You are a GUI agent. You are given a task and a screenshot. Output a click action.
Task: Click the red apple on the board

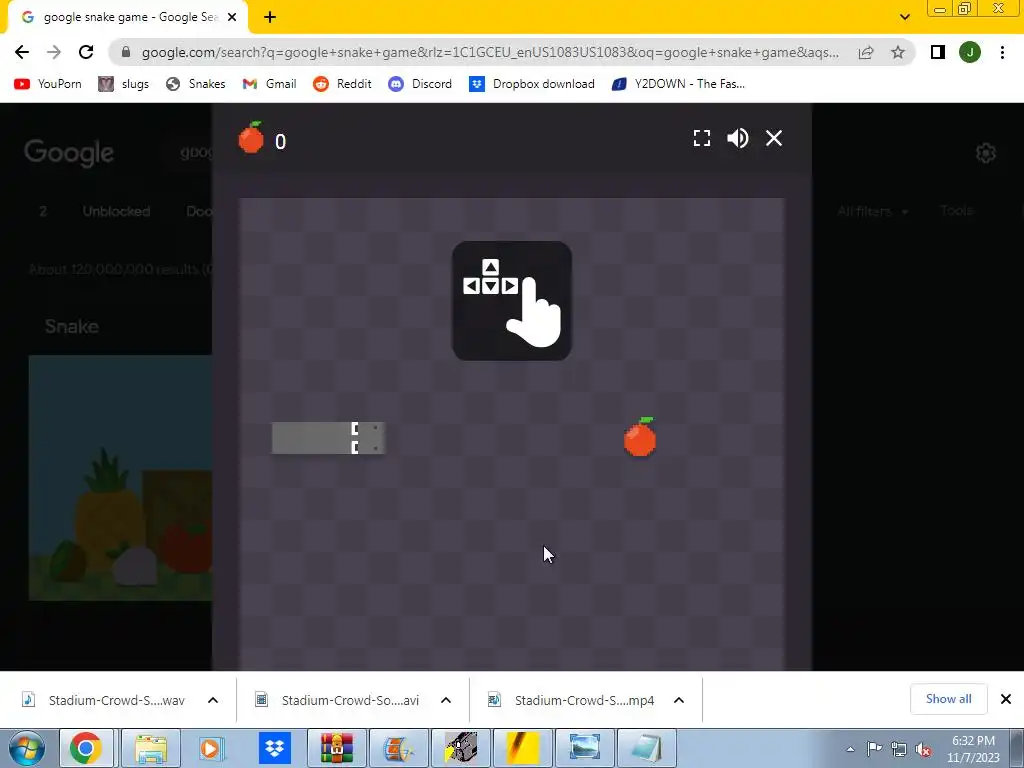point(639,437)
